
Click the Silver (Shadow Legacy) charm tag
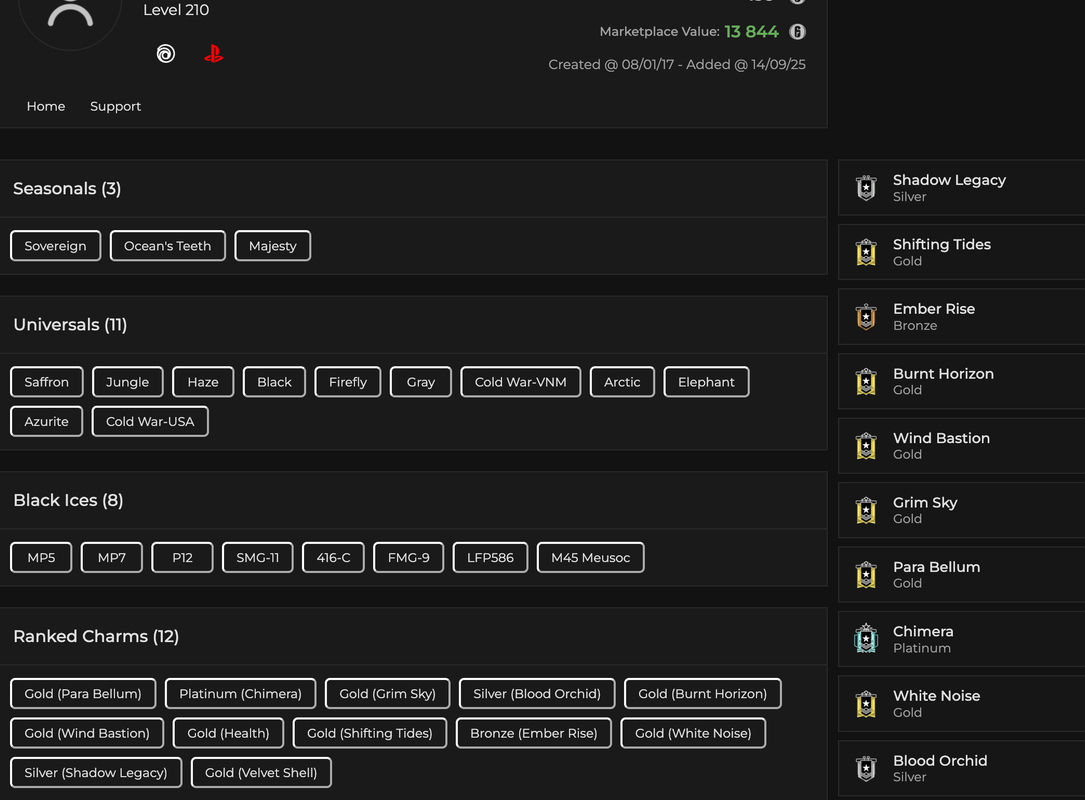pos(95,772)
